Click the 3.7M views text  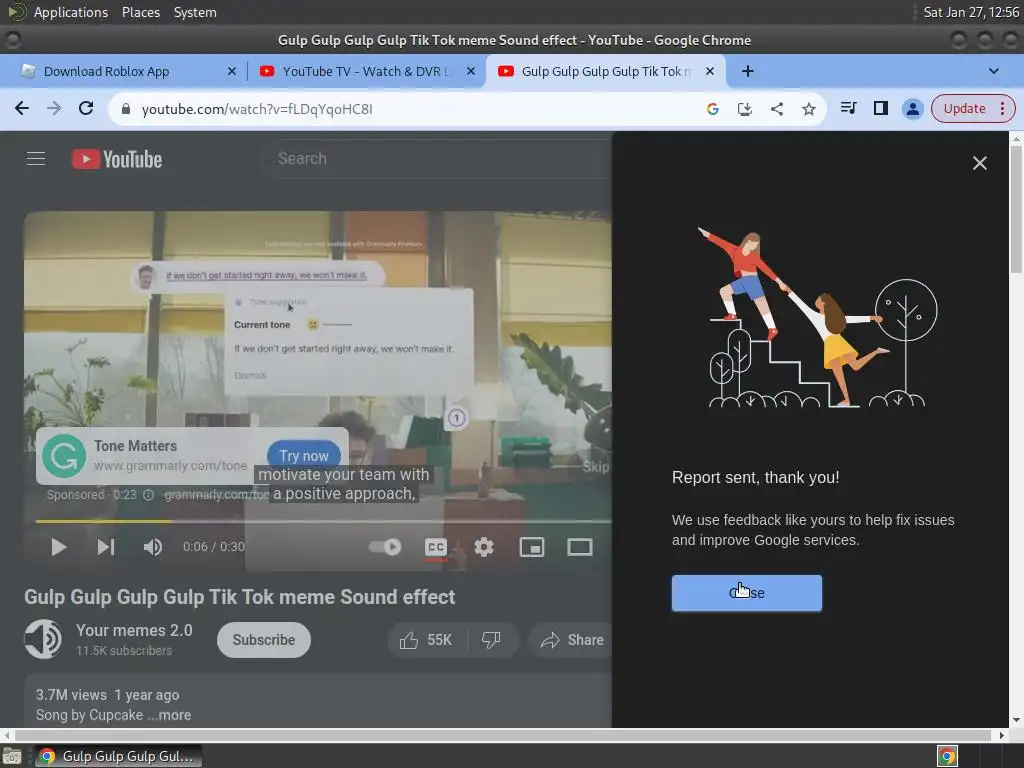(x=71, y=695)
